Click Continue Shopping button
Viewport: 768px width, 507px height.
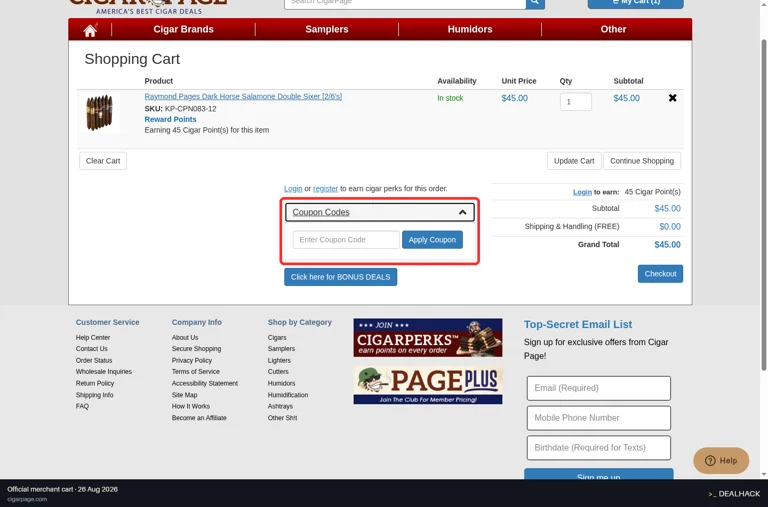click(x=642, y=161)
